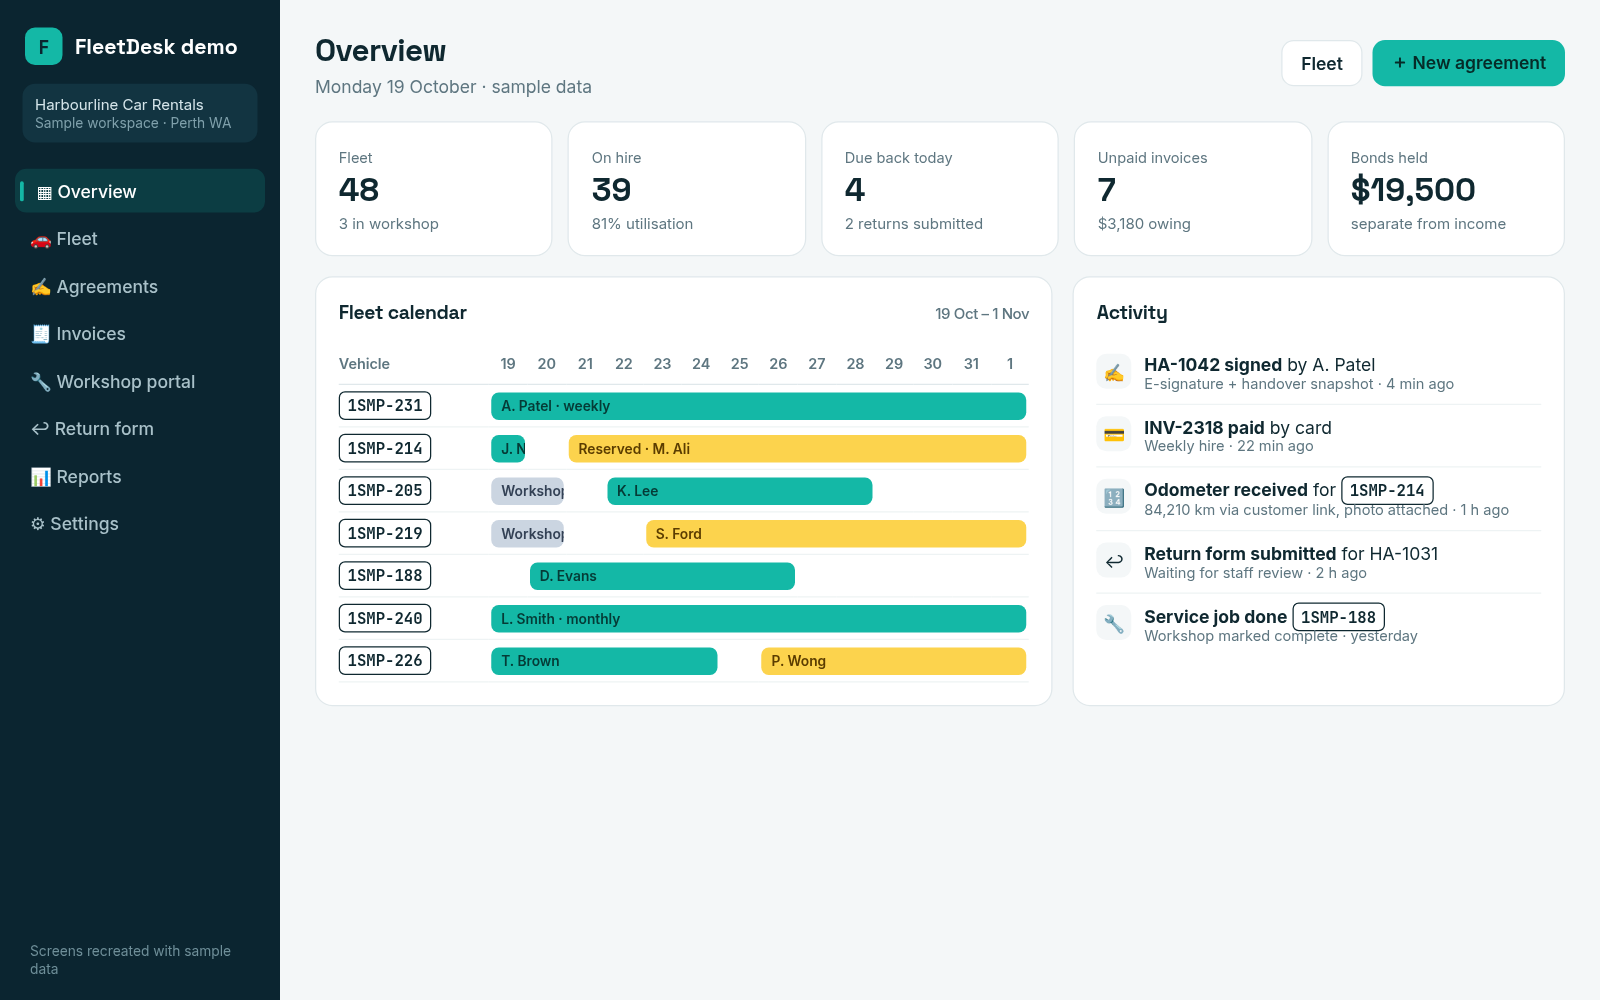Click the 1SMP-188 tag in Service job activity
The width and height of the screenshot is (1600, 1000).
pyautogui.click(x=1338, y=618)
